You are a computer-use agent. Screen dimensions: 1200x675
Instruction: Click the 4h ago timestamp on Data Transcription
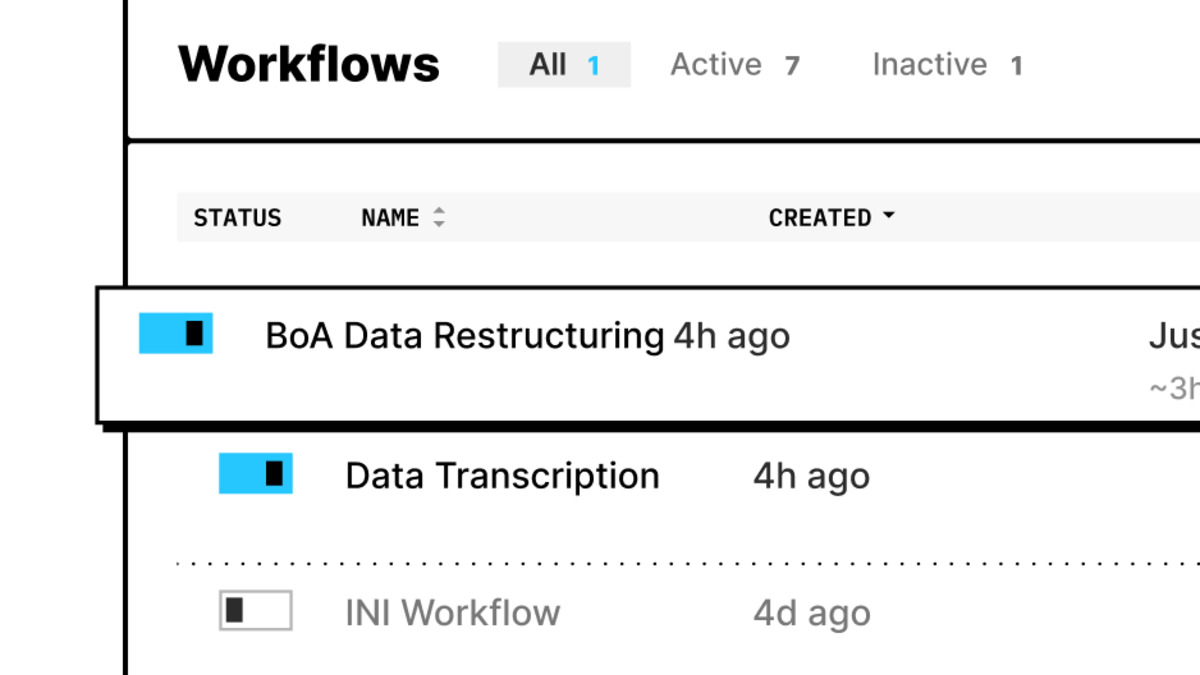[810, 475]
